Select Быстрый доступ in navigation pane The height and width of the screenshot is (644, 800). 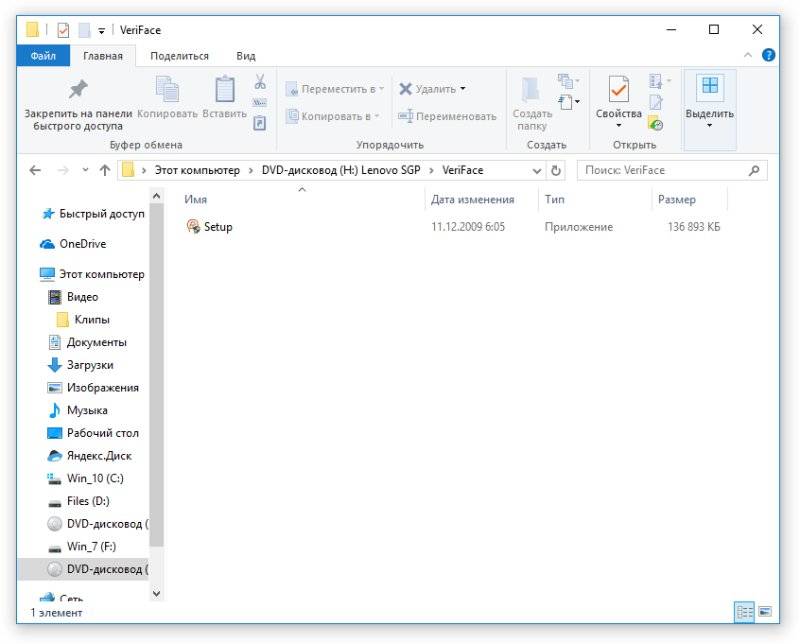[93, 214]
